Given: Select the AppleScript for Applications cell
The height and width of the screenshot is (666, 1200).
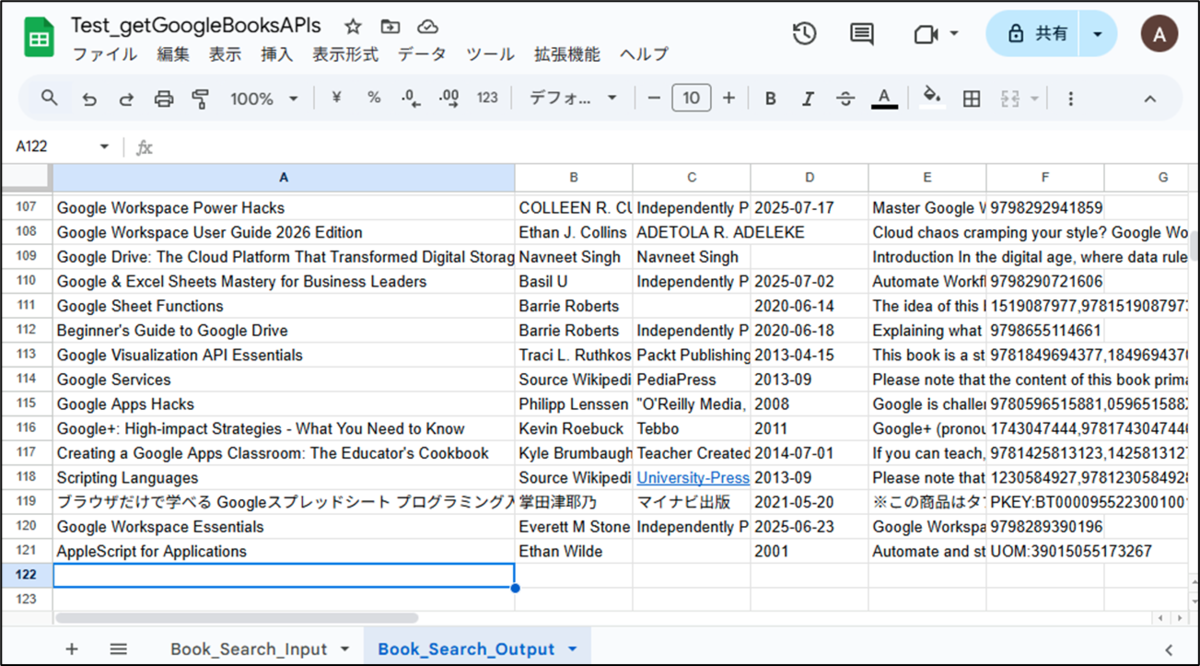Looking at the screenshot, I should tap(284, 551).
